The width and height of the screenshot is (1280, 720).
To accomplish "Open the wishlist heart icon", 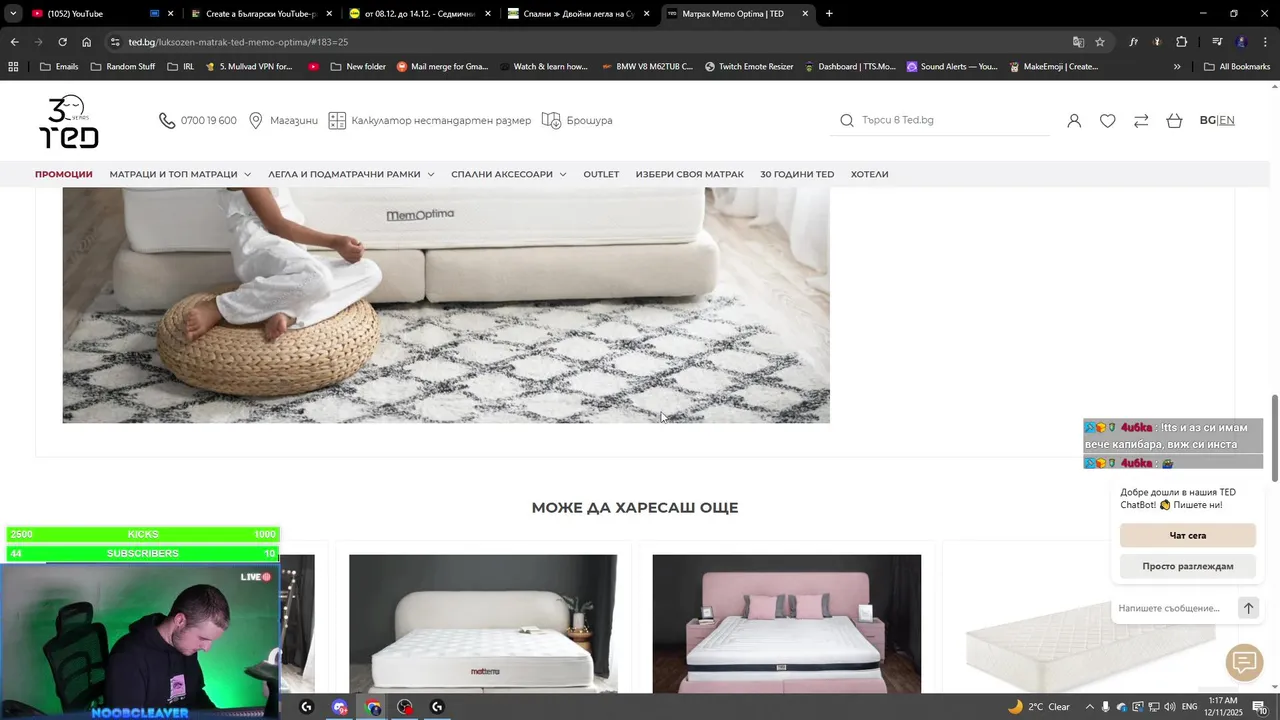I will pos(1108,121).
